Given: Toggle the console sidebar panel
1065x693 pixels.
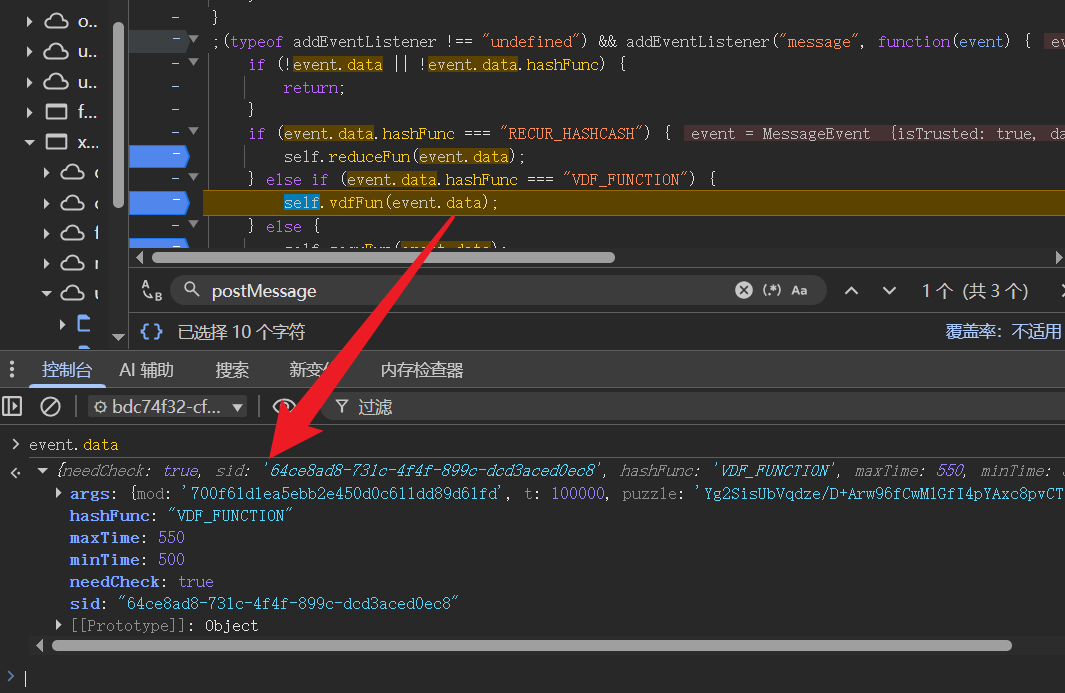Looking at the screenshot, I should (x=12, y=406).
